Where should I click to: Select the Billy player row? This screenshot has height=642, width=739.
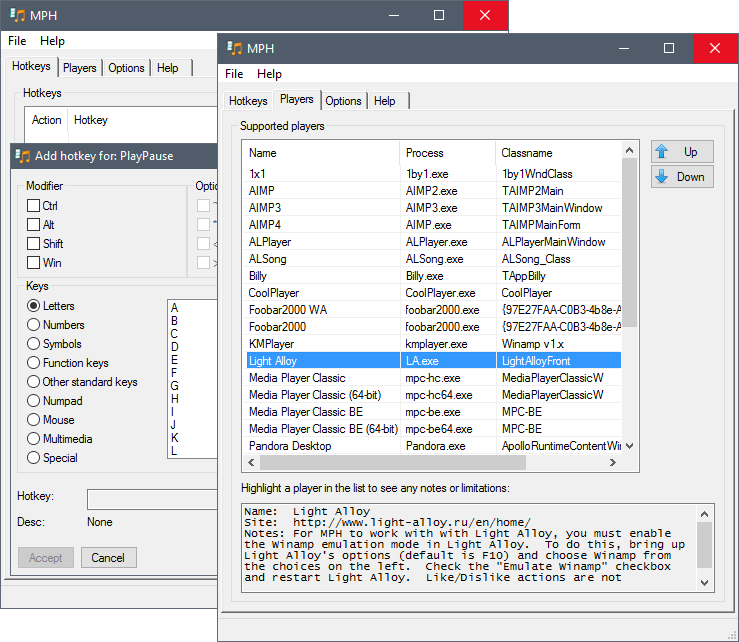(433, 276)
